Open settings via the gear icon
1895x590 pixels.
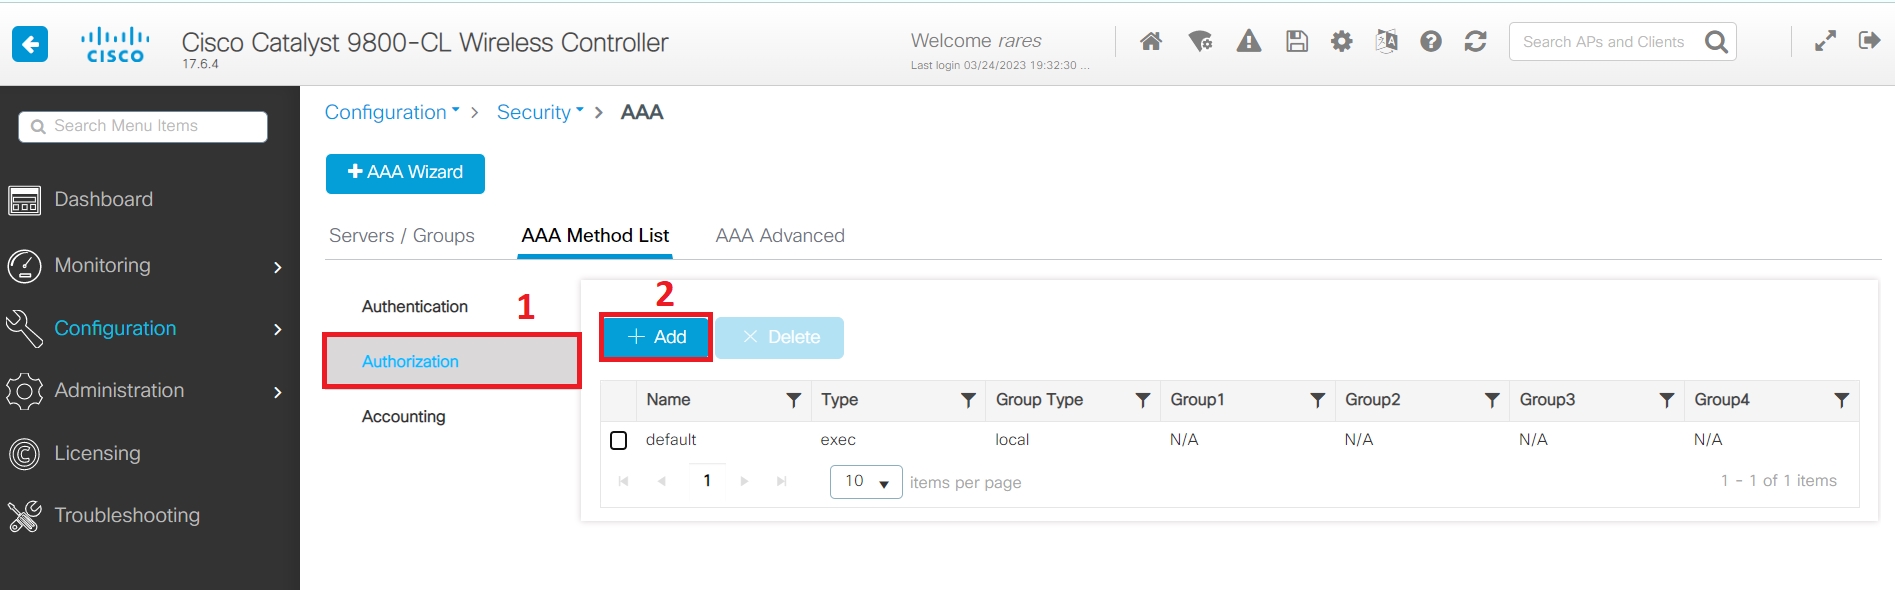pyautogui.click(x=1341, y=41)
